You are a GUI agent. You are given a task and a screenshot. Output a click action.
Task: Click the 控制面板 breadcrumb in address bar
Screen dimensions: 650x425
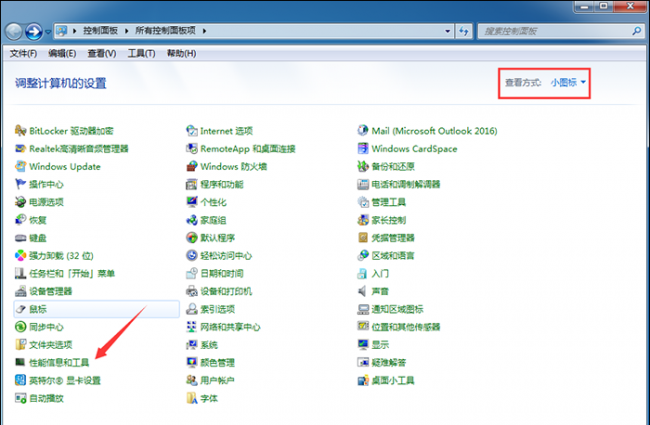pos(100,31)
